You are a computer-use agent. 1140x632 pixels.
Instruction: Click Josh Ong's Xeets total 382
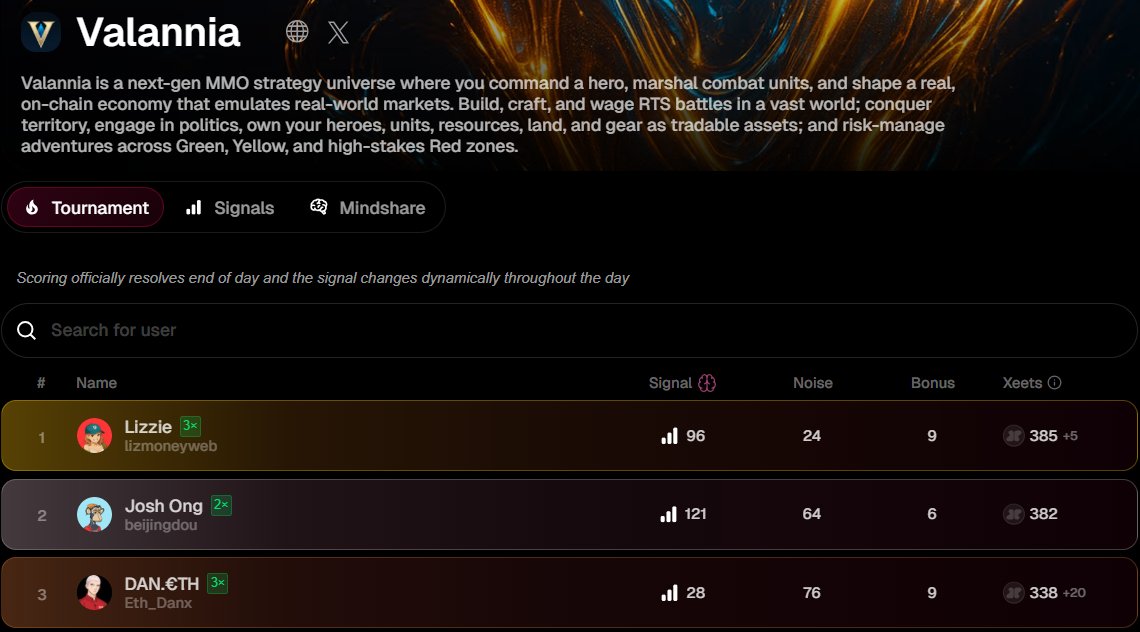tap(1043, 514)
